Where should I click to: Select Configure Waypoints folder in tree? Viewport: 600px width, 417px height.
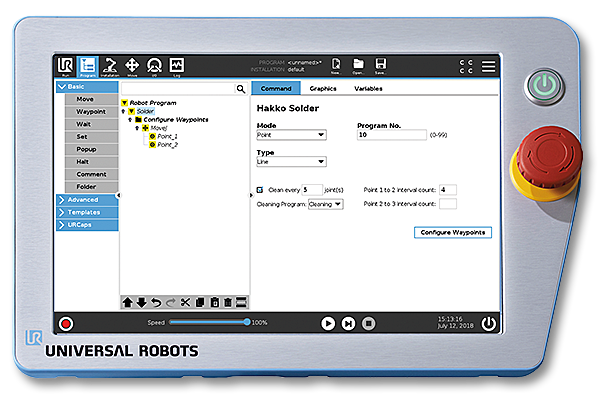(x=172, y=120)
